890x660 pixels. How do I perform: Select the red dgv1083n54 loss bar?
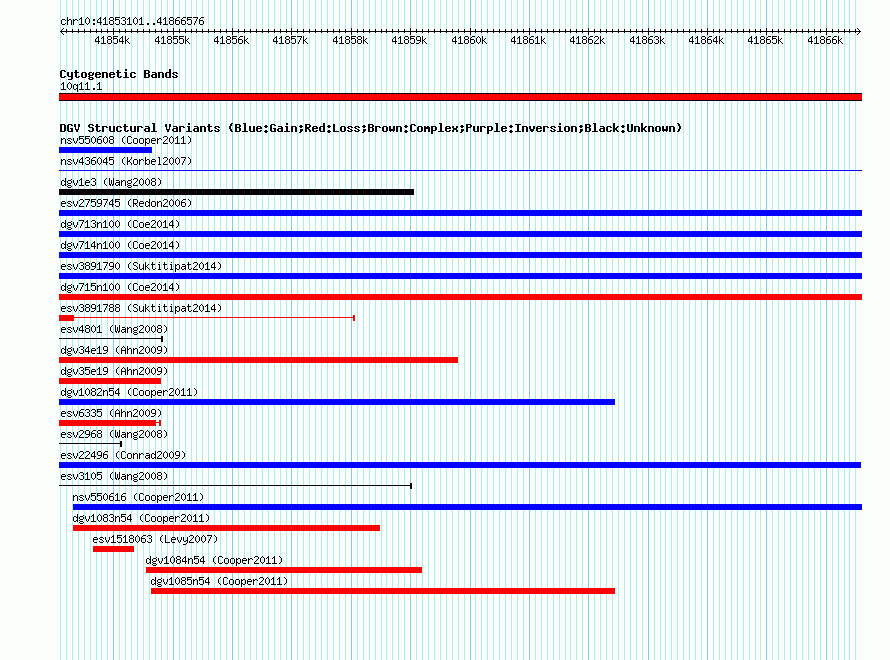coord(226,528)
